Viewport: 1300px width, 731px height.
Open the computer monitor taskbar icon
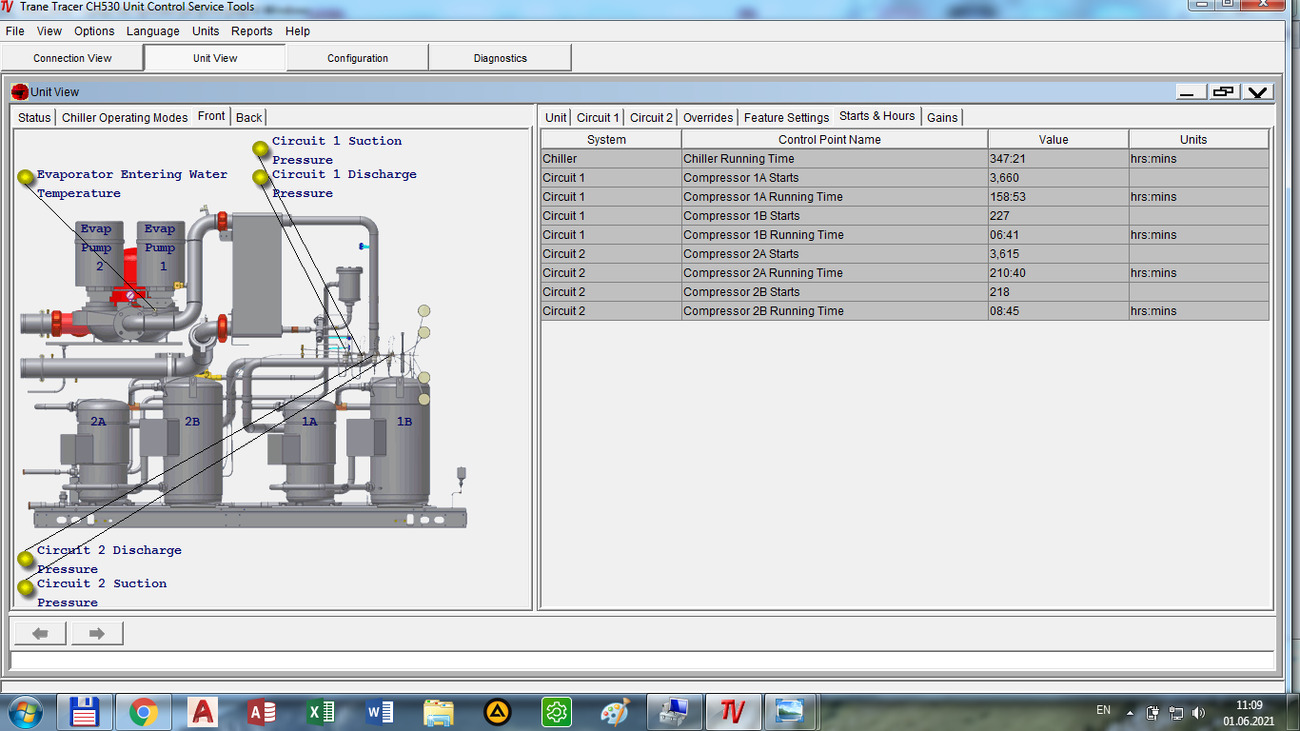(x=674, y=712)
